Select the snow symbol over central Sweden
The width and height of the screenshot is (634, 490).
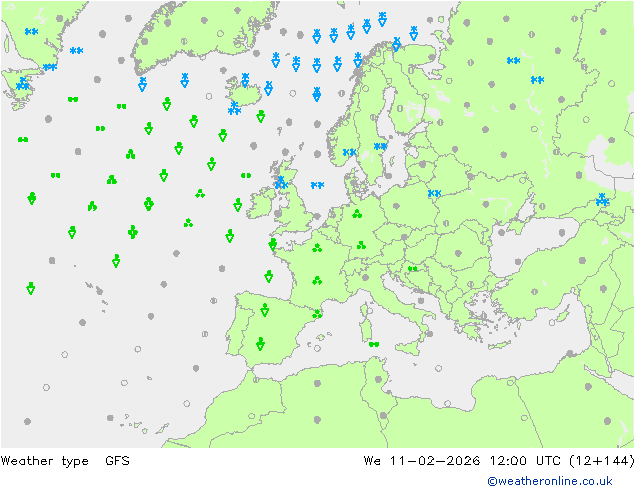[x=380, y=146]
